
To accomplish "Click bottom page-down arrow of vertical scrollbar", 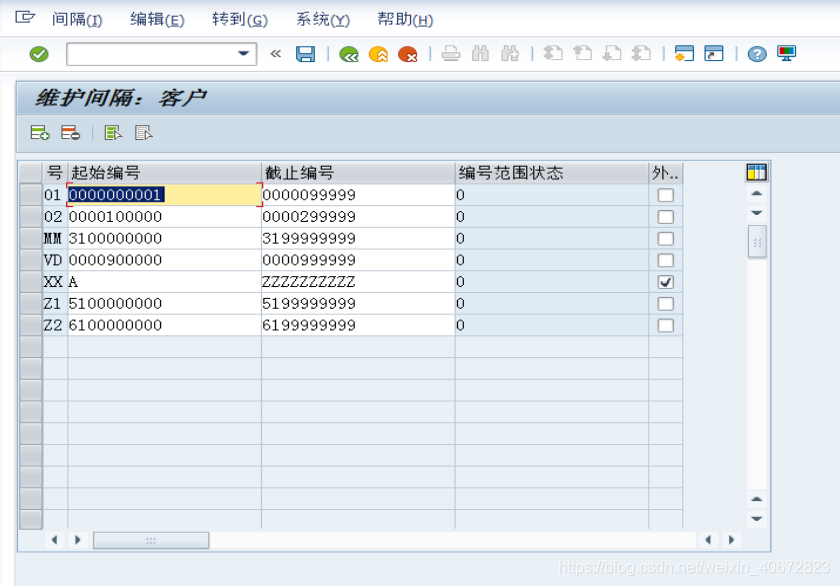I will tap(756, 519).
